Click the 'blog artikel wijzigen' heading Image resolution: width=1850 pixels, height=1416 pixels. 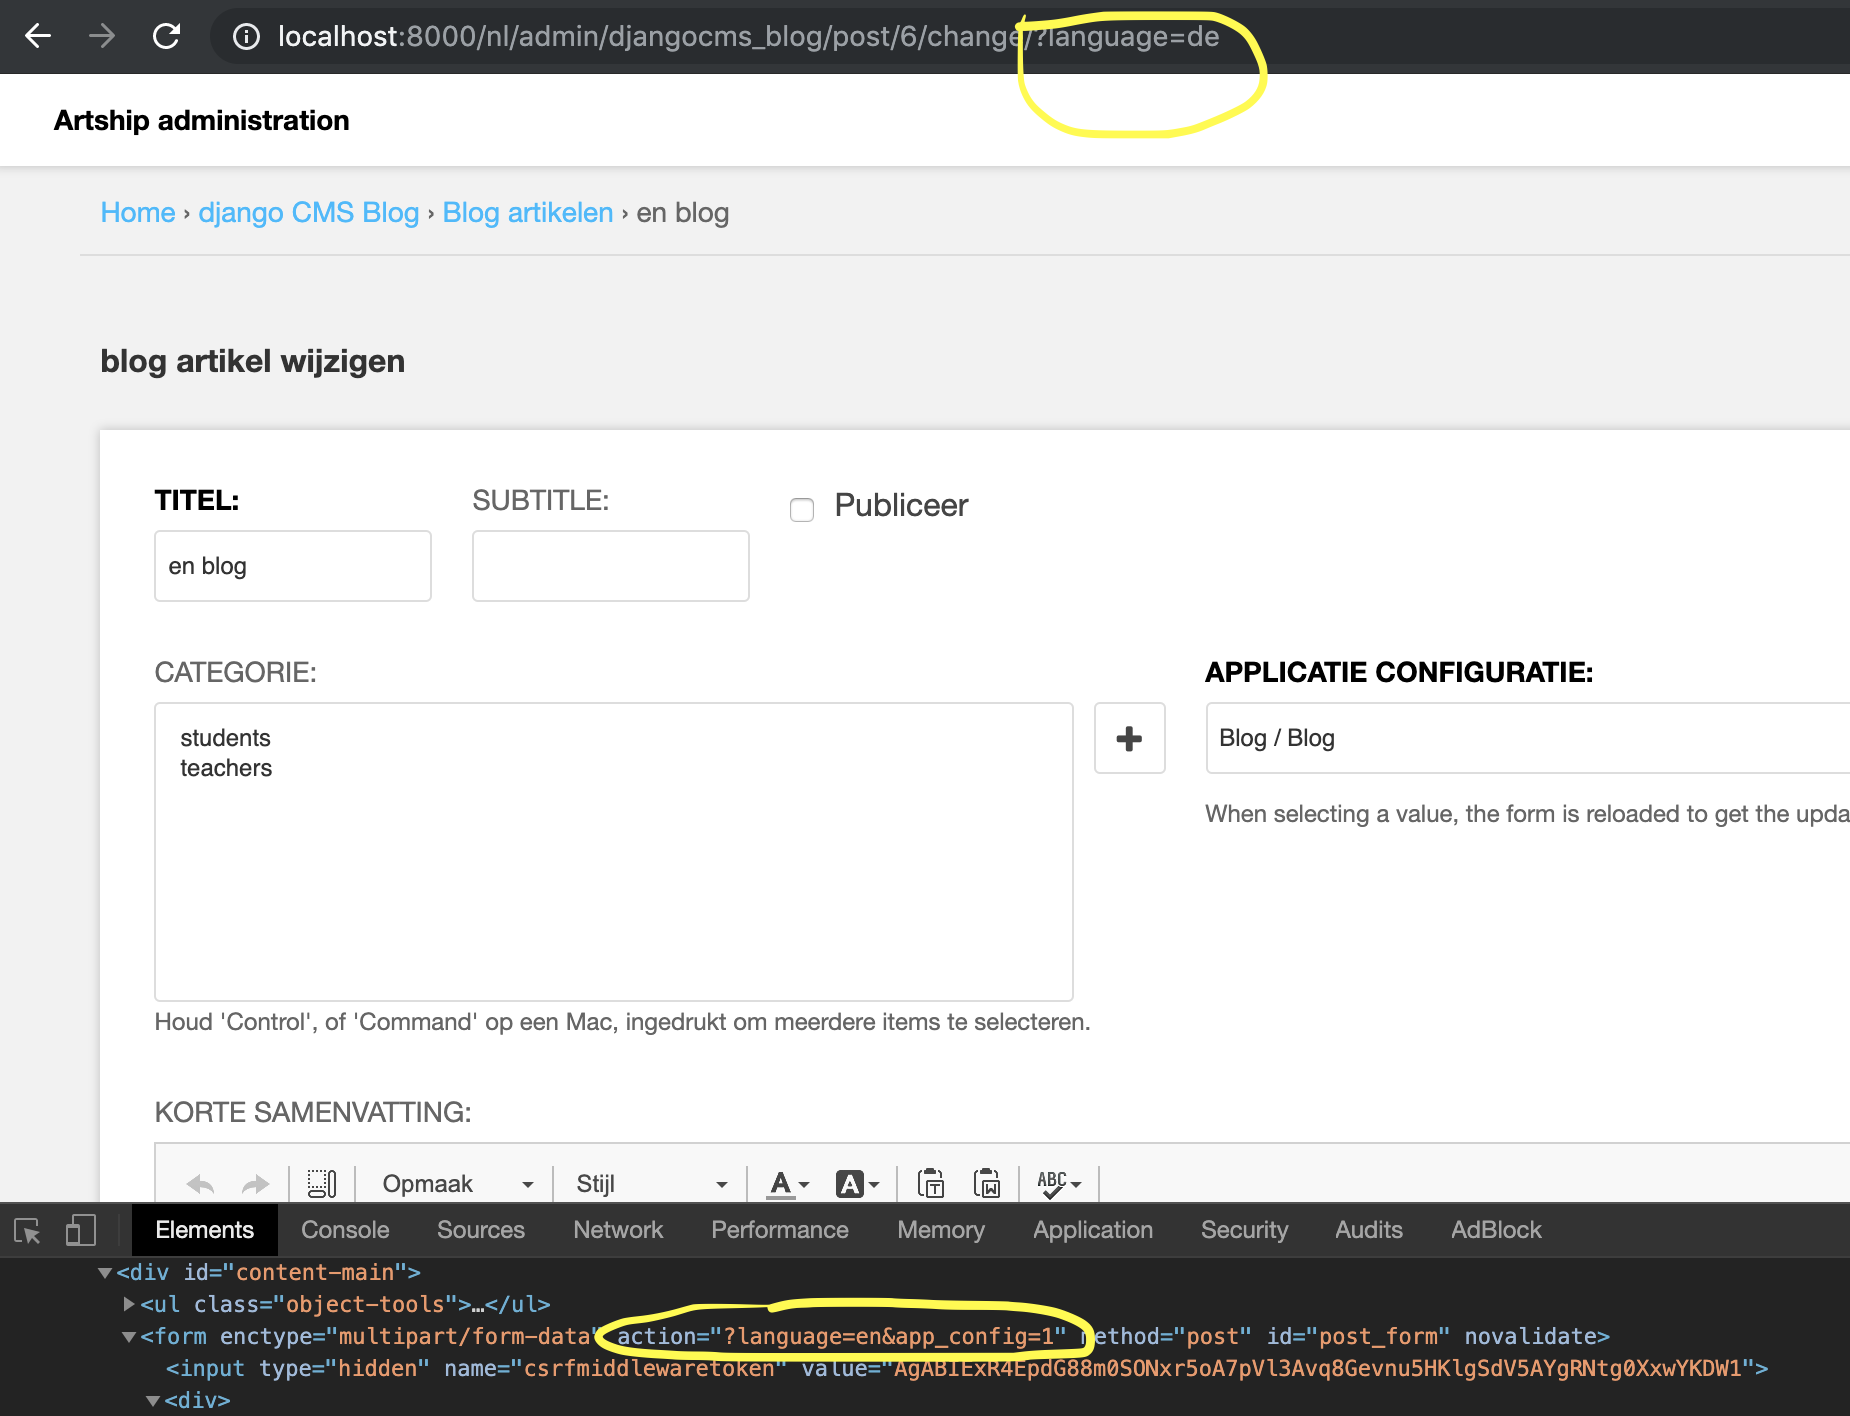(x=253, y=361)
